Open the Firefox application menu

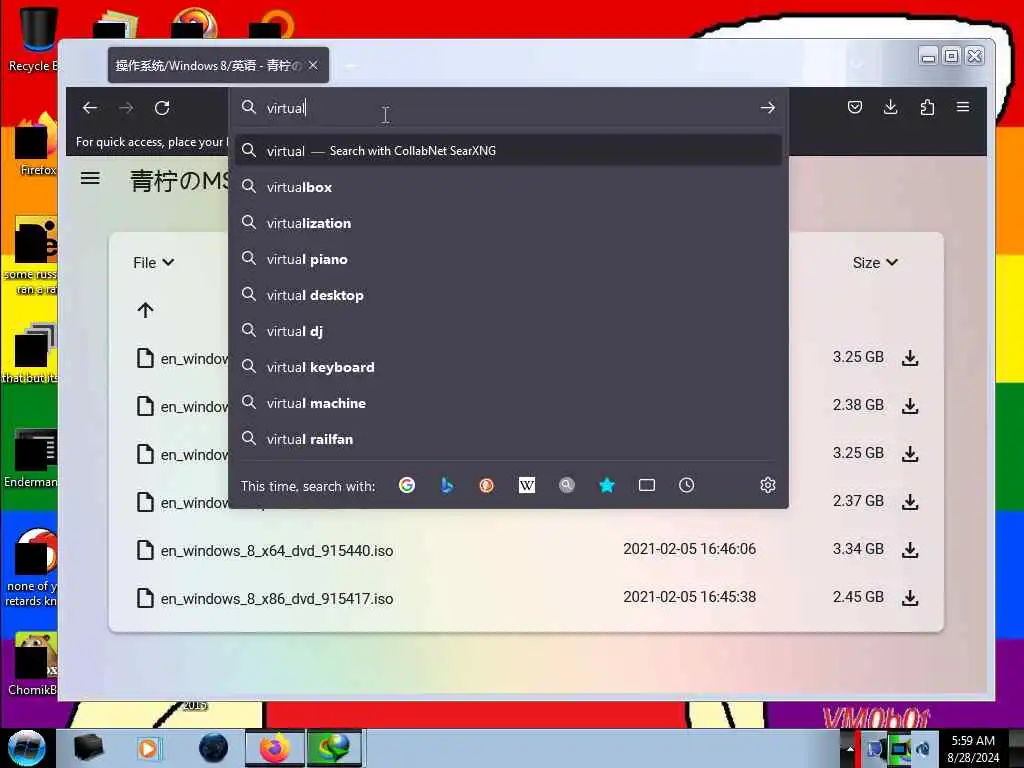coord(963,107)
